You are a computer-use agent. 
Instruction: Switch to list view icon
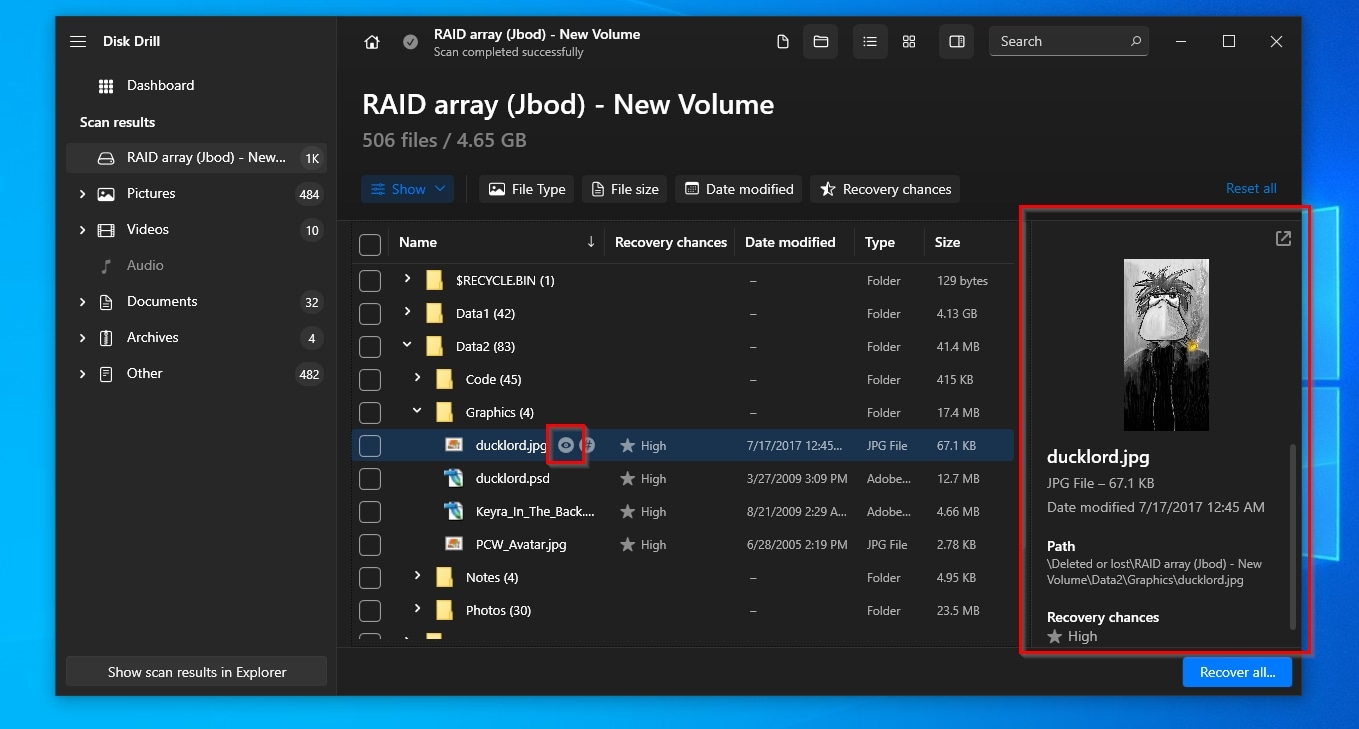tap(870, 42)
